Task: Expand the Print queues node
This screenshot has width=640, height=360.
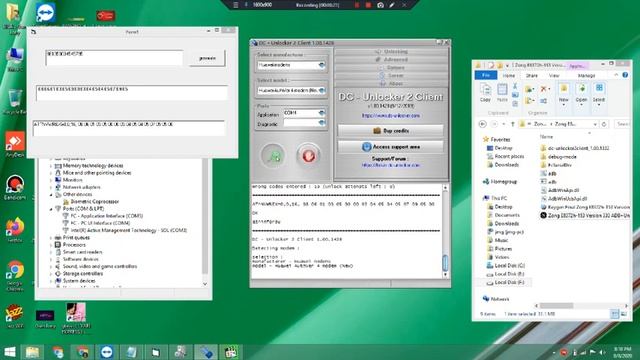Action: pyautogui.click(x=51, y=238)
